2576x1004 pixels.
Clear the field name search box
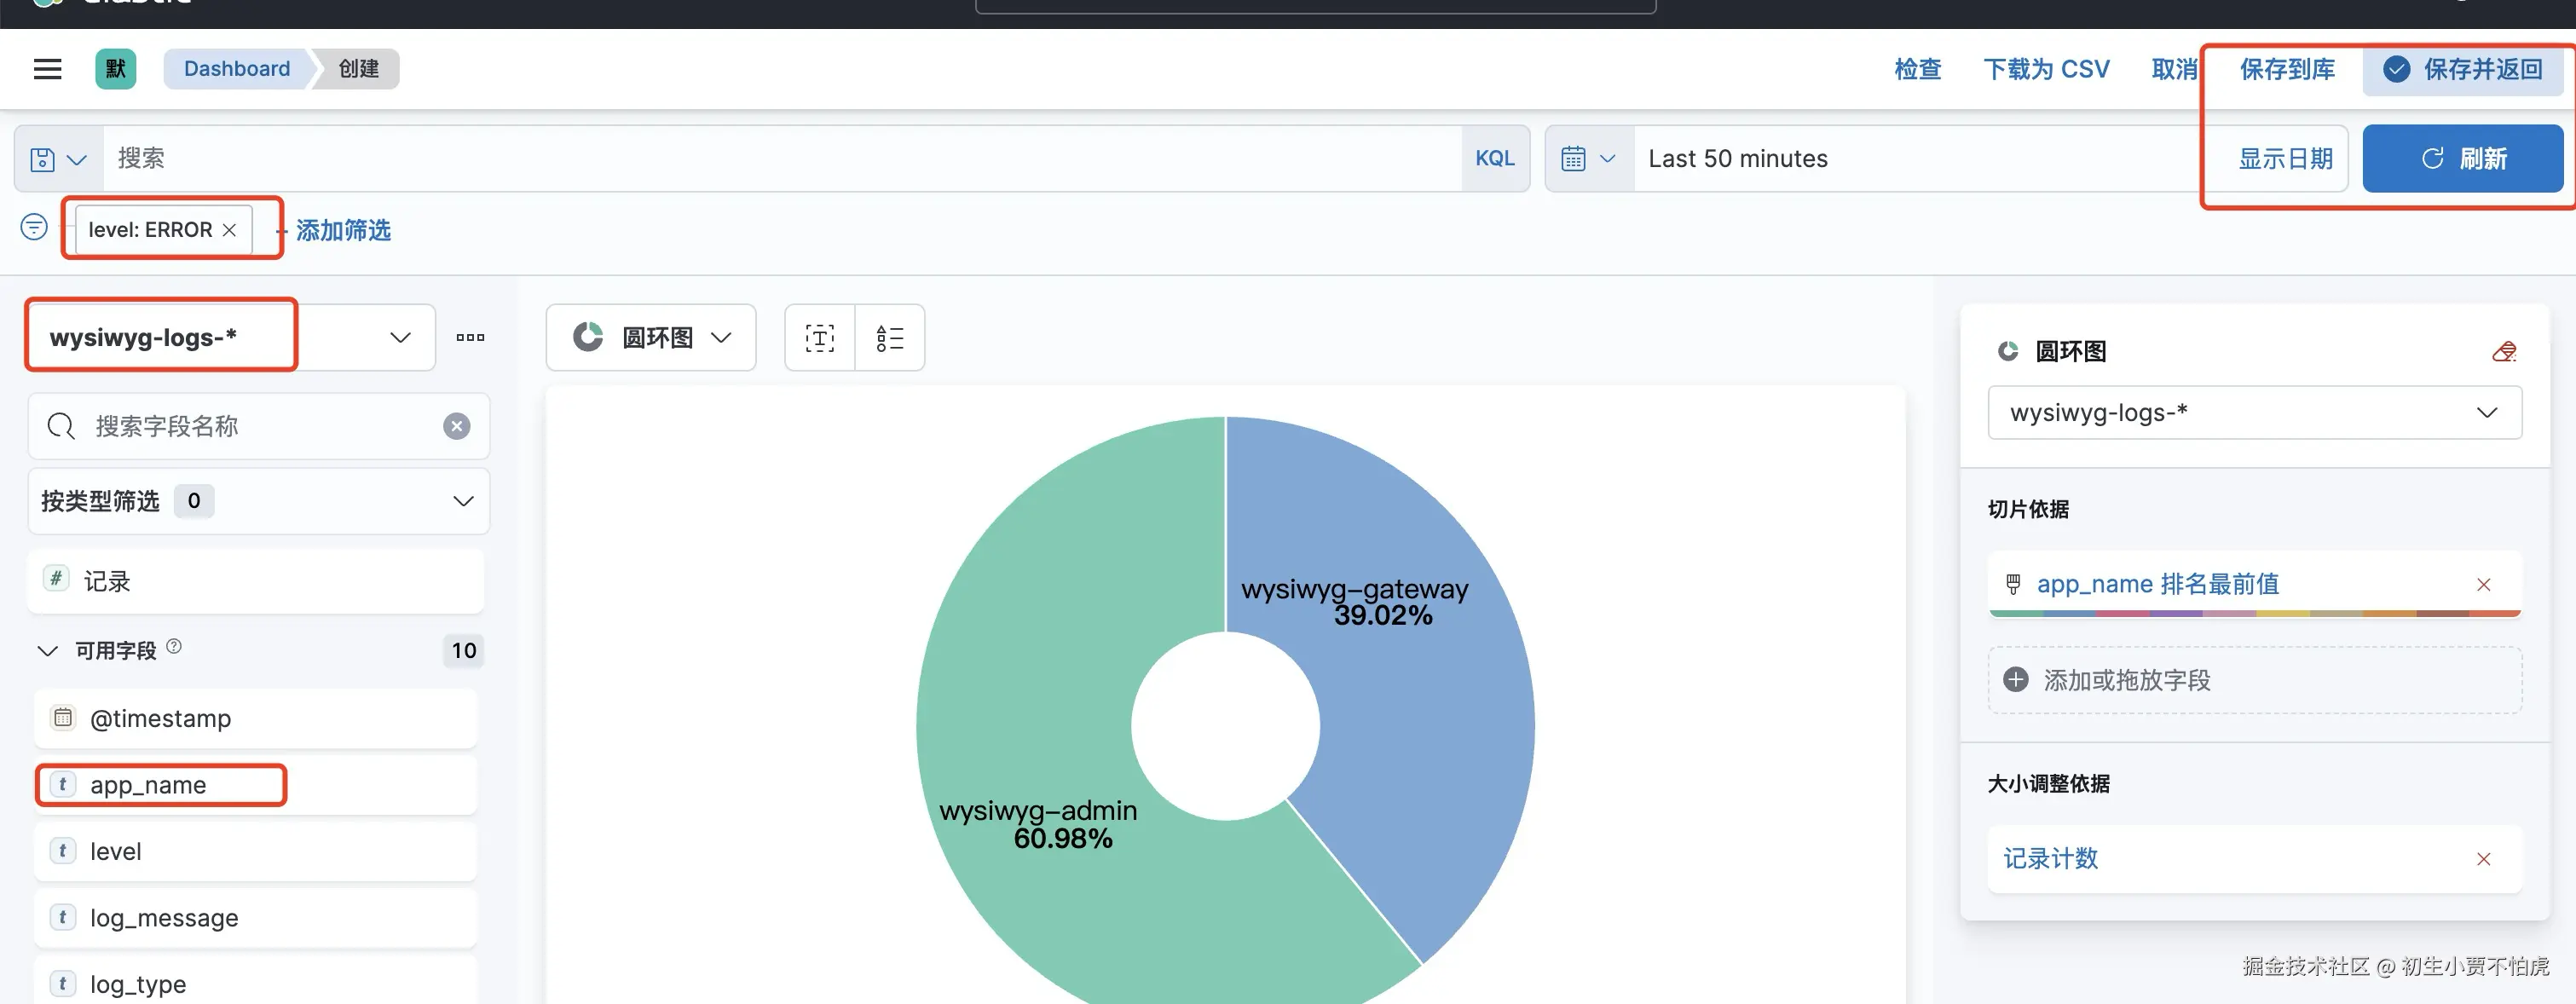tap(457, 427)
